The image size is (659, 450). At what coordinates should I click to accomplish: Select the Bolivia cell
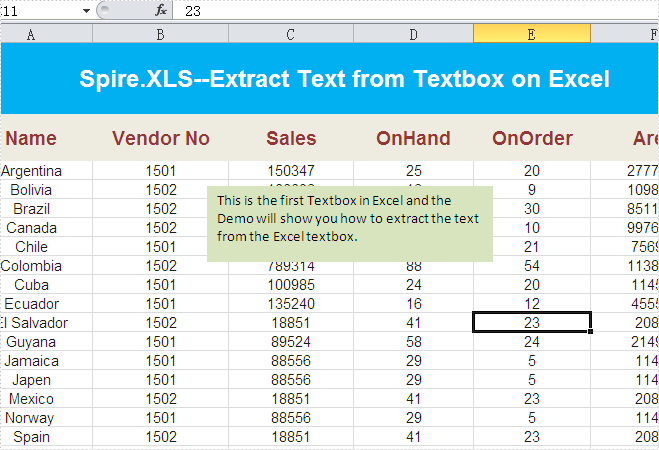[x=47, y=189]
